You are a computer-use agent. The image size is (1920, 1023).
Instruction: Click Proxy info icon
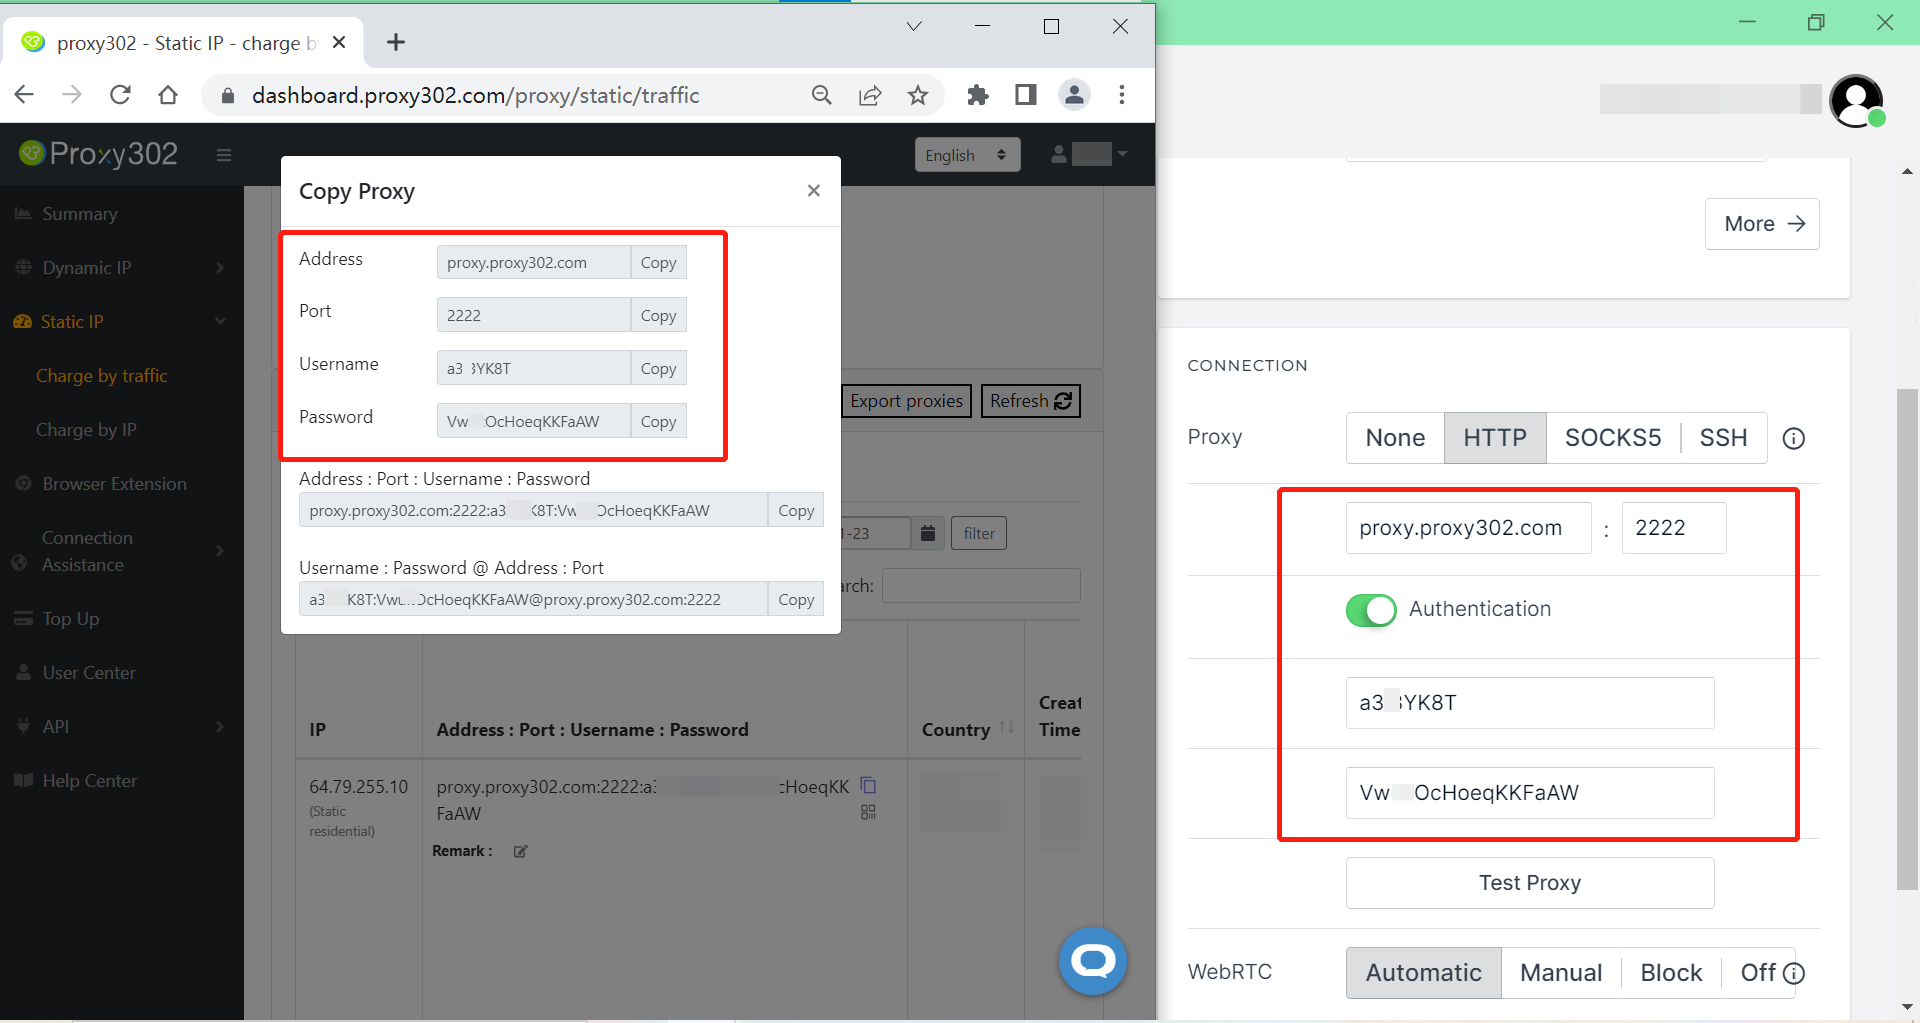1794,438
